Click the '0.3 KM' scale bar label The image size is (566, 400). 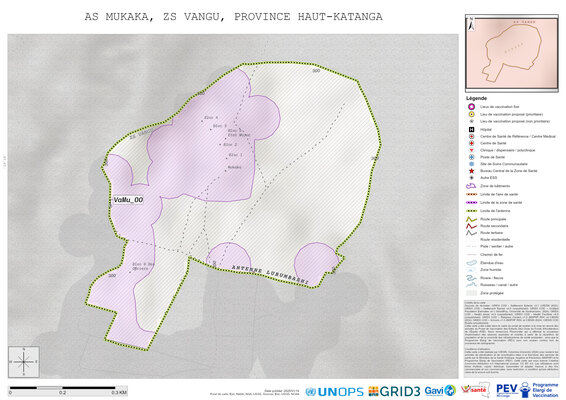[119, 392]
